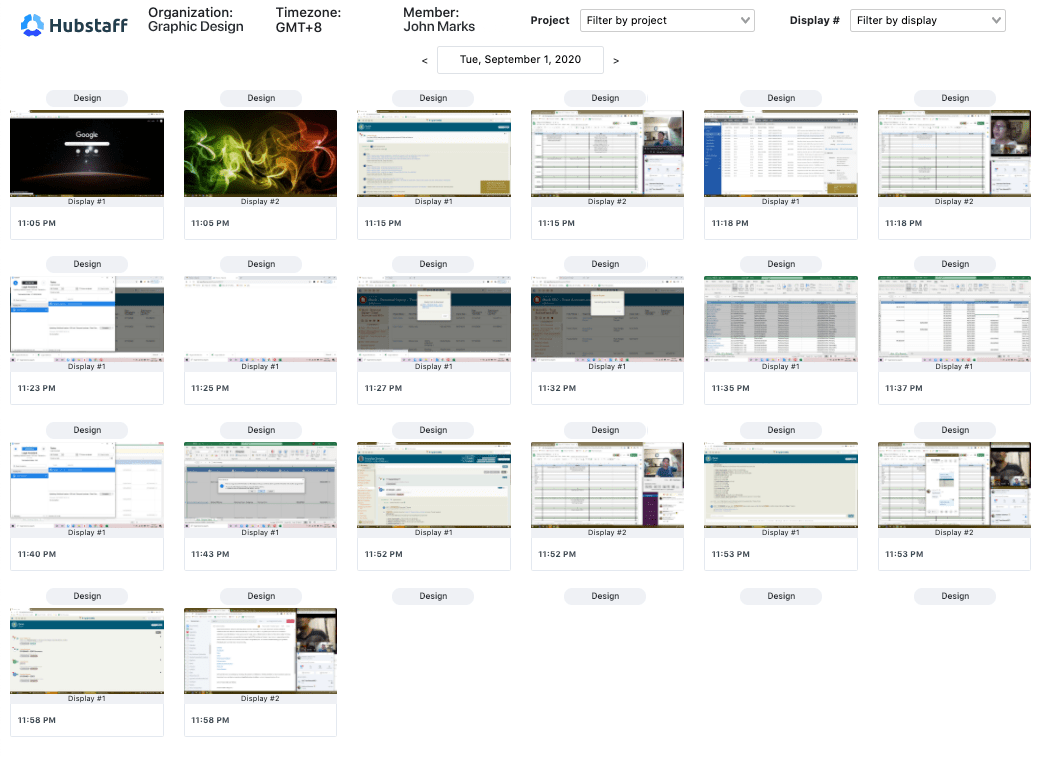This screenshot has width=1039, height=759.
Task: Open the 11:52 PM Display #2 screenshot
Action: [607, 484]
